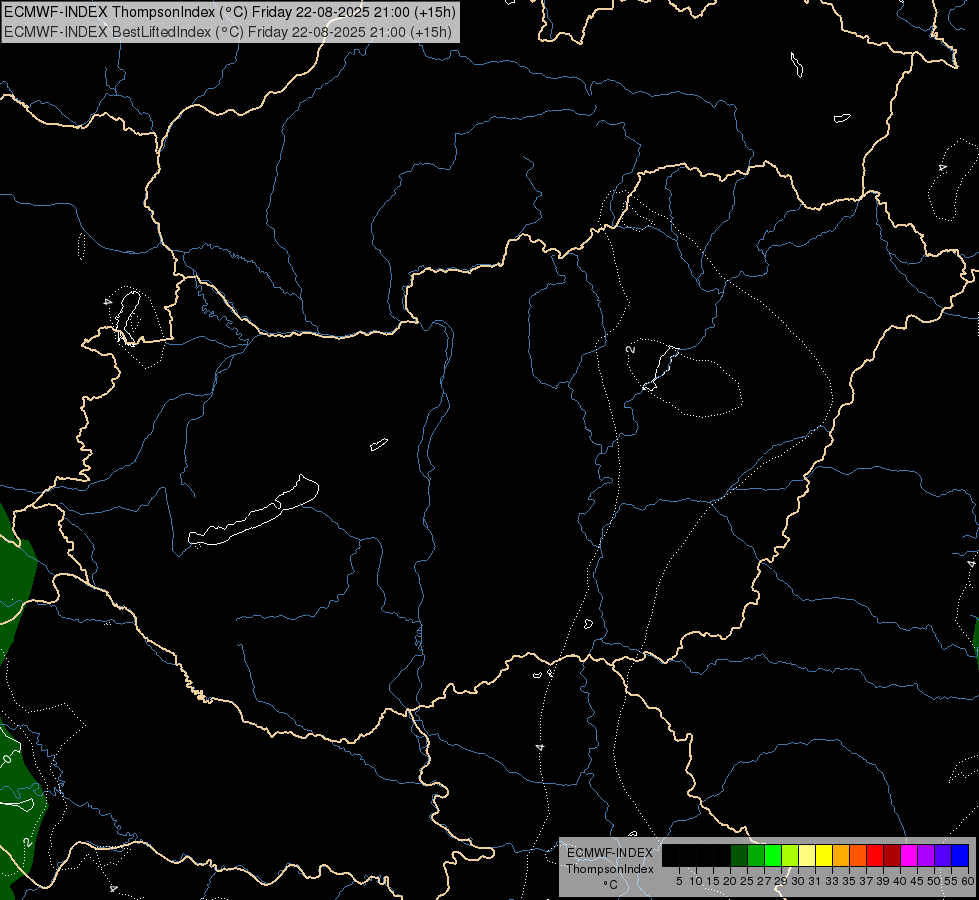Select the bright green 27–29 legend swatch
This screenshot has height=900, width=979.
coord(774,855)
